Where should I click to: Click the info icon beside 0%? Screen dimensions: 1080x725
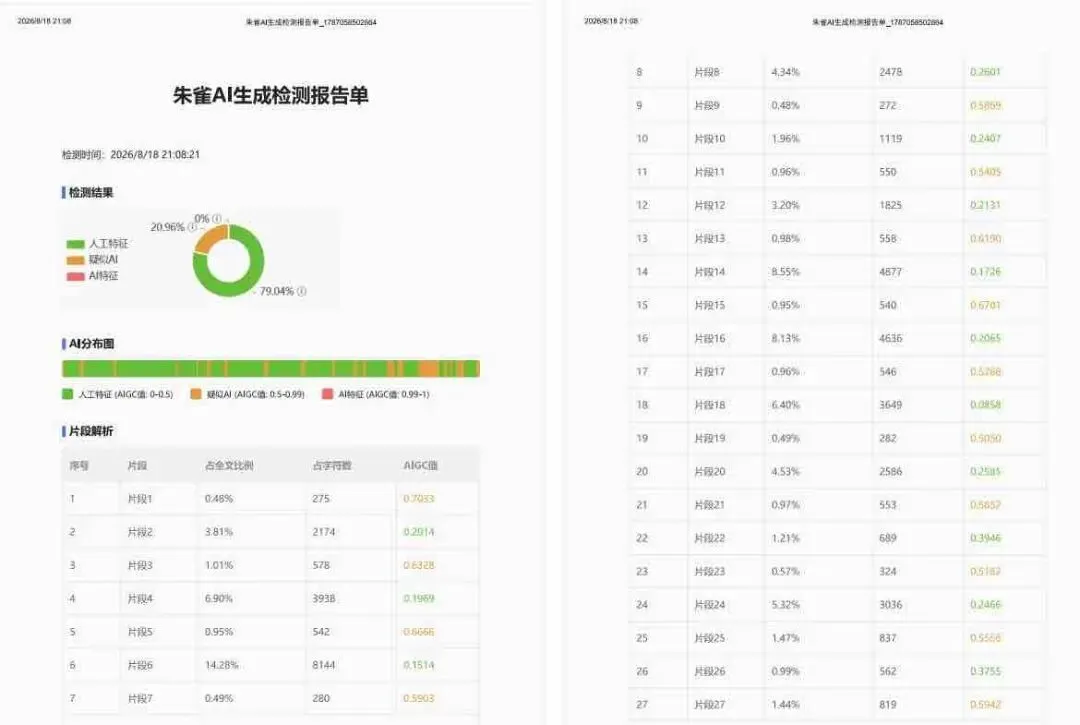(x=217, y=218)
